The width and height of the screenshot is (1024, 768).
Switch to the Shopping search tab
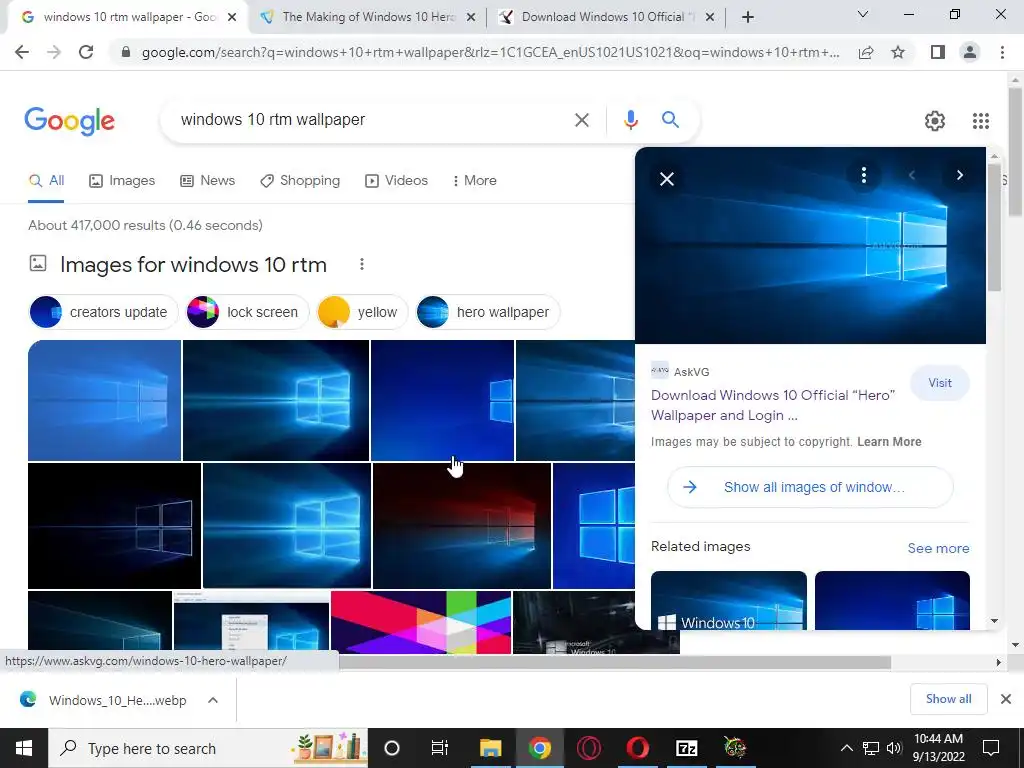click(x=300, y=181)
